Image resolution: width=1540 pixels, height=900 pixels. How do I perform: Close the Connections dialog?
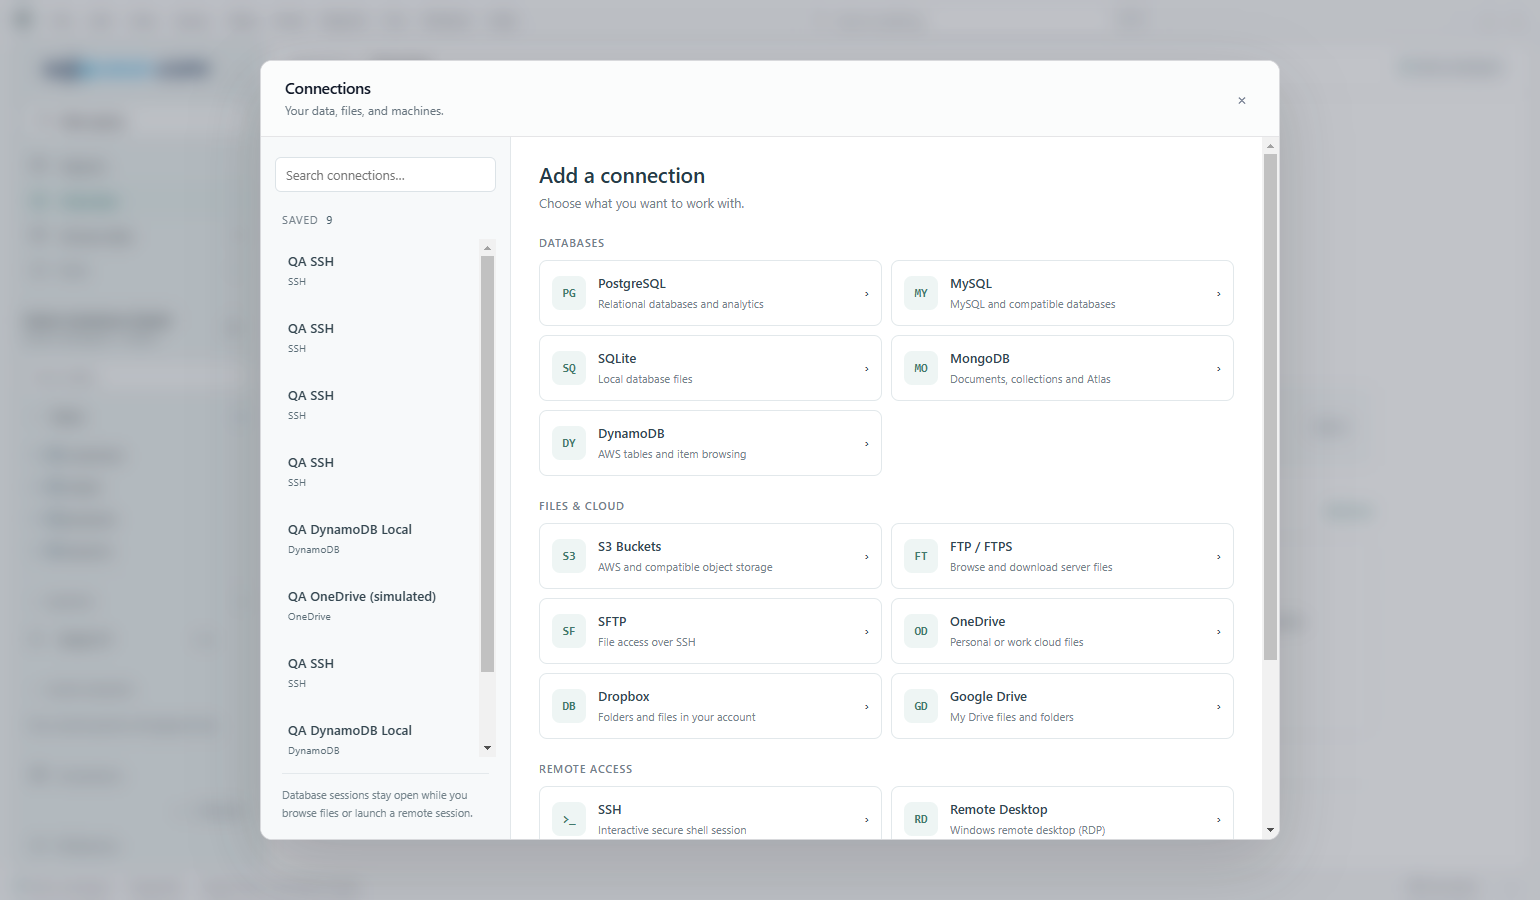[1242, 100]
